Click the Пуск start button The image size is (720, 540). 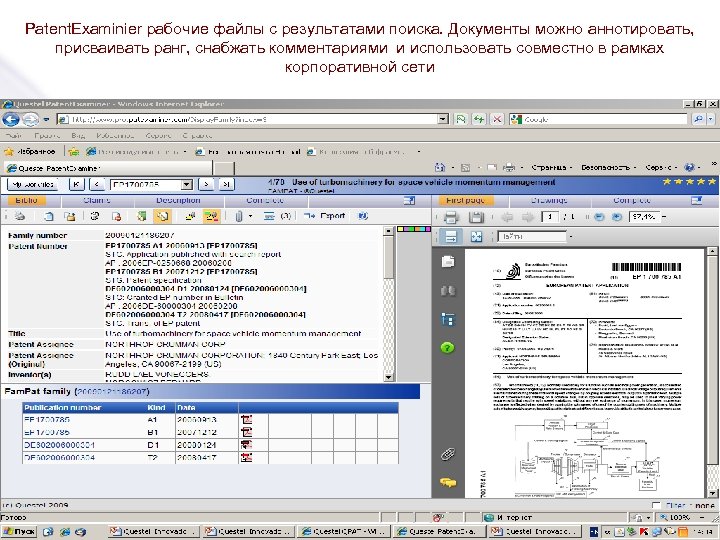19,532
